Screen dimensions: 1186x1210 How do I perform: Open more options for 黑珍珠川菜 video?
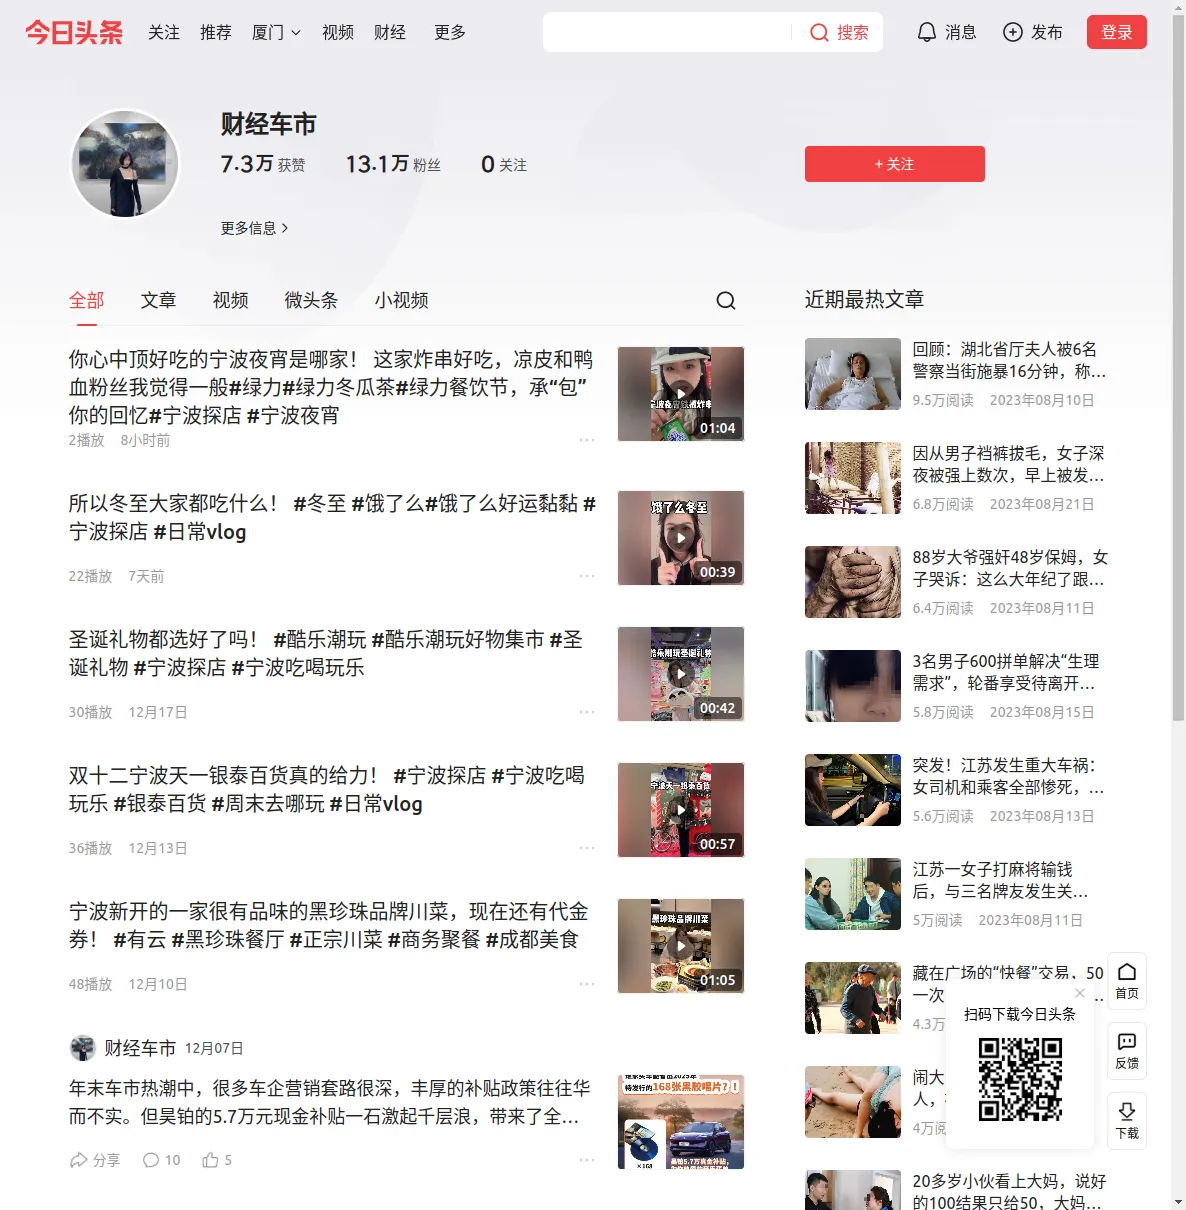pyautogui.click(x=587, y=984)
